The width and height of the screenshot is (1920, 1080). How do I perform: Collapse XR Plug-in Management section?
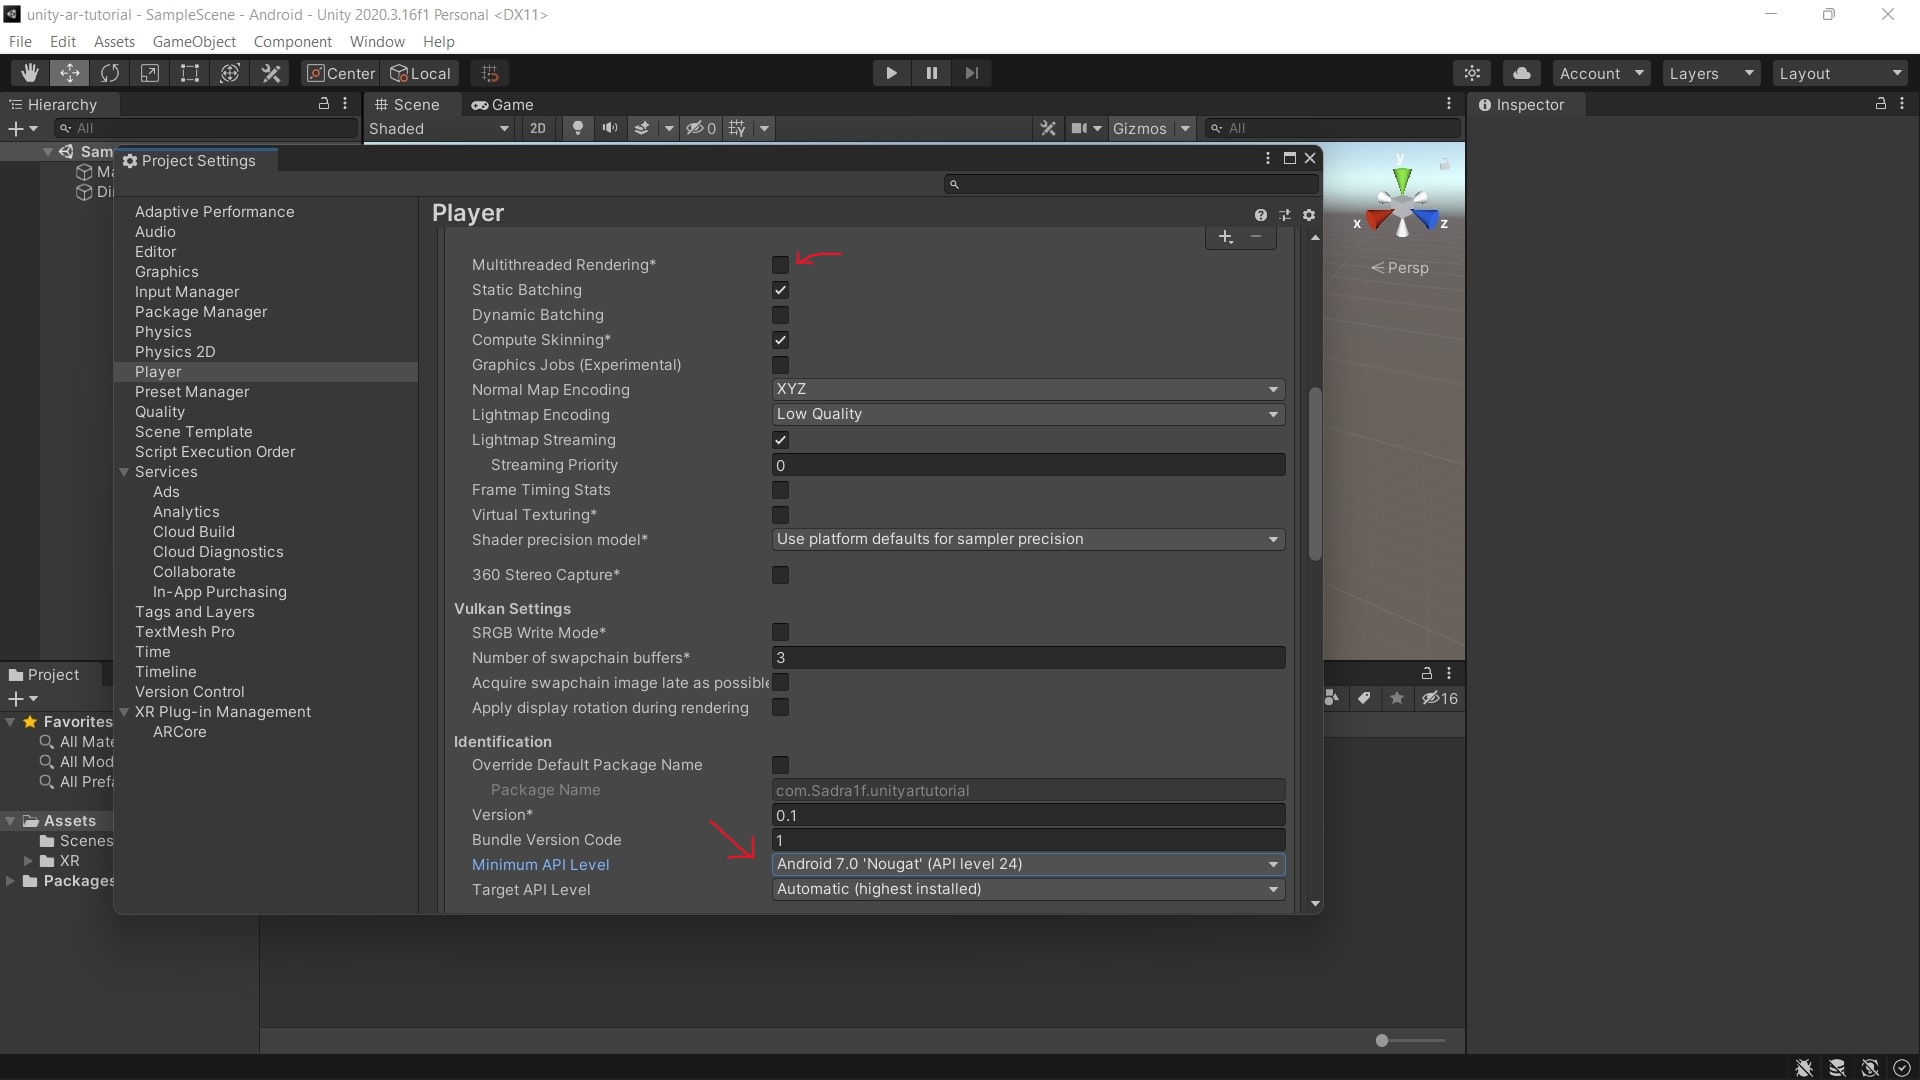tap(125, 712)
